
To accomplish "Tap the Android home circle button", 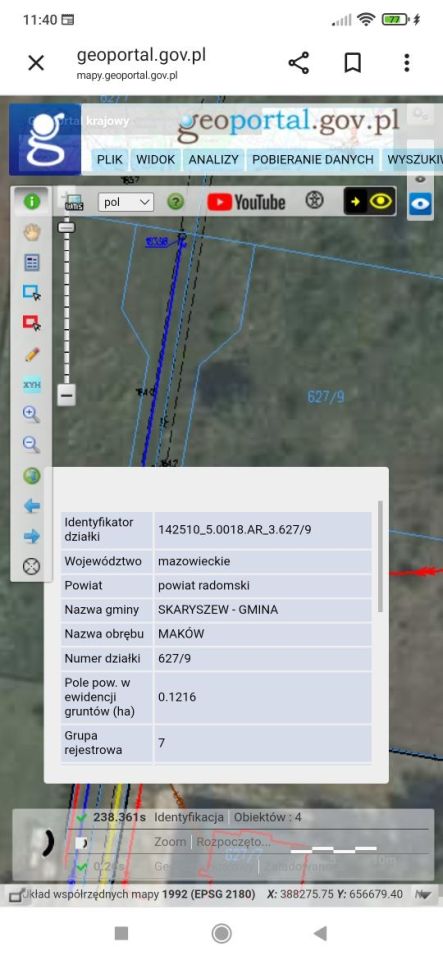I will click(221, 933).
